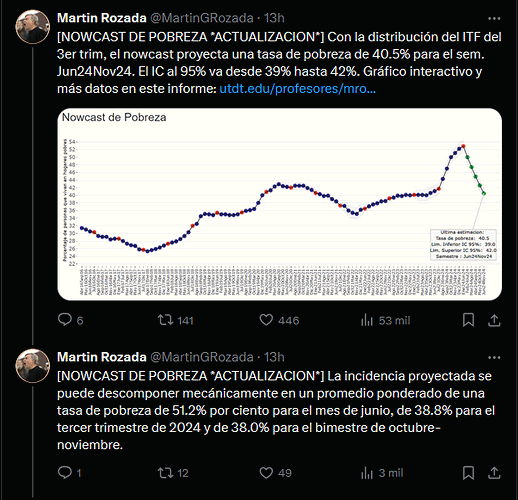Like the second tweet with 49 likes
This screenshot has height=500, width=518.
pos(275,473)
